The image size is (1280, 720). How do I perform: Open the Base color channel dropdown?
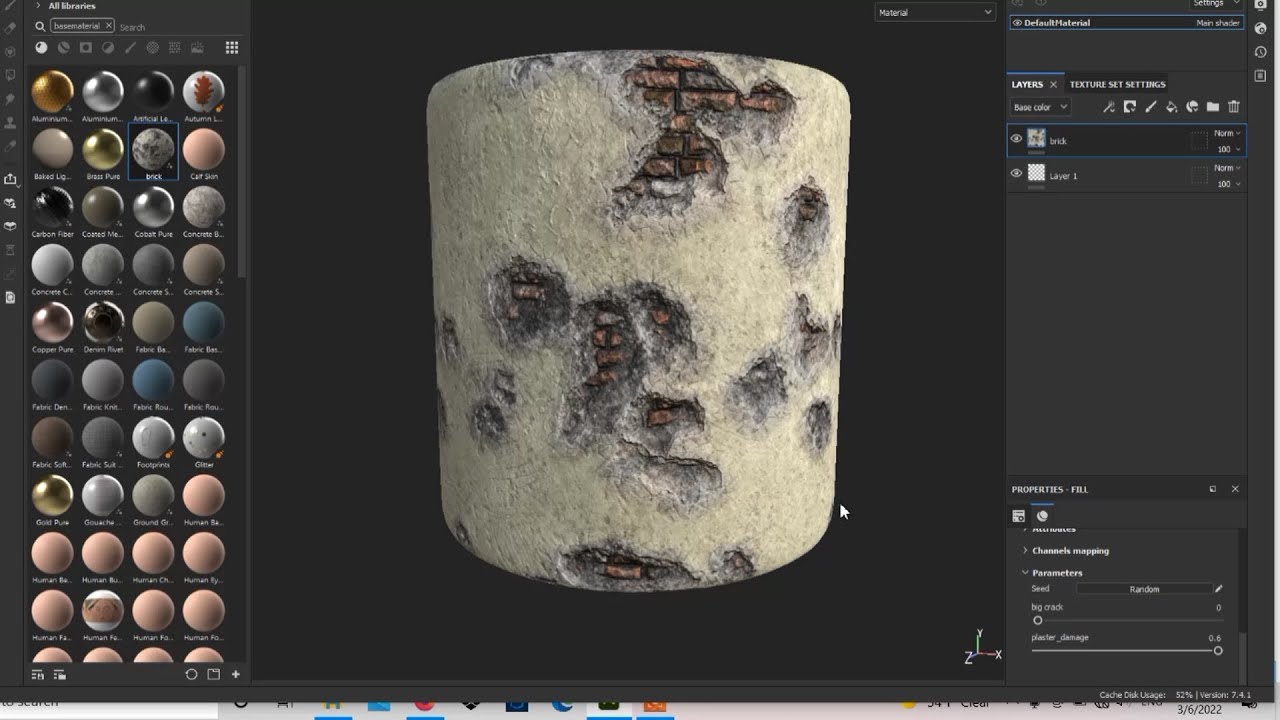(1040, 107)
